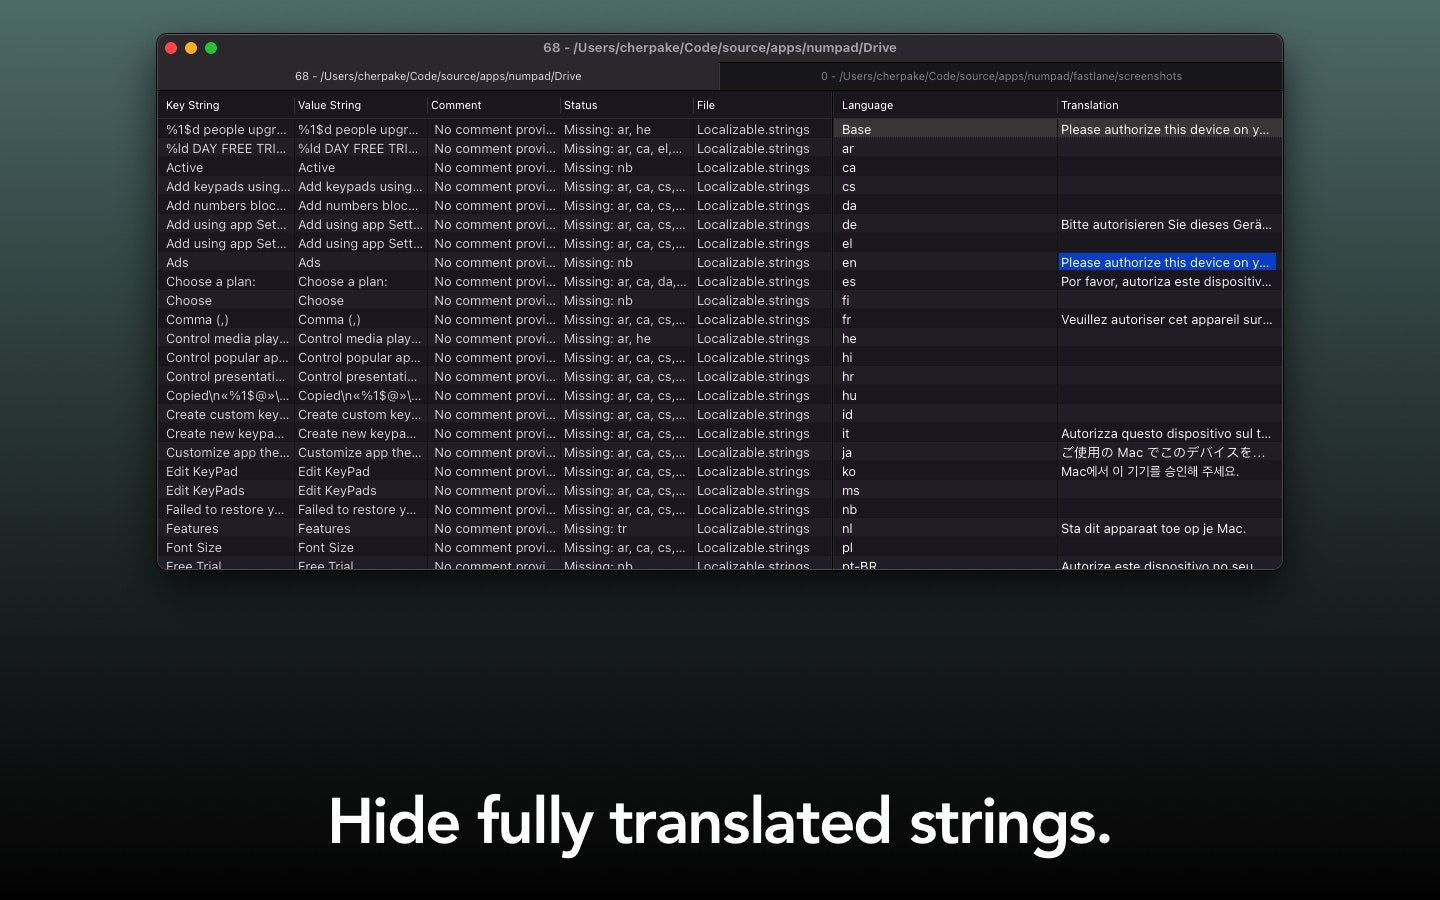
Task: Click the Dutch translation 'Sta dit apparaat toe...'
Action: 1153,528
